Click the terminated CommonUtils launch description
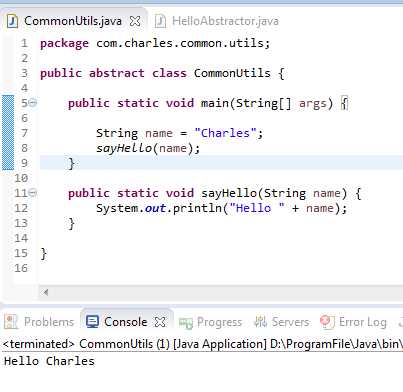This screenshot has height=392, width=403. [202, 344]
